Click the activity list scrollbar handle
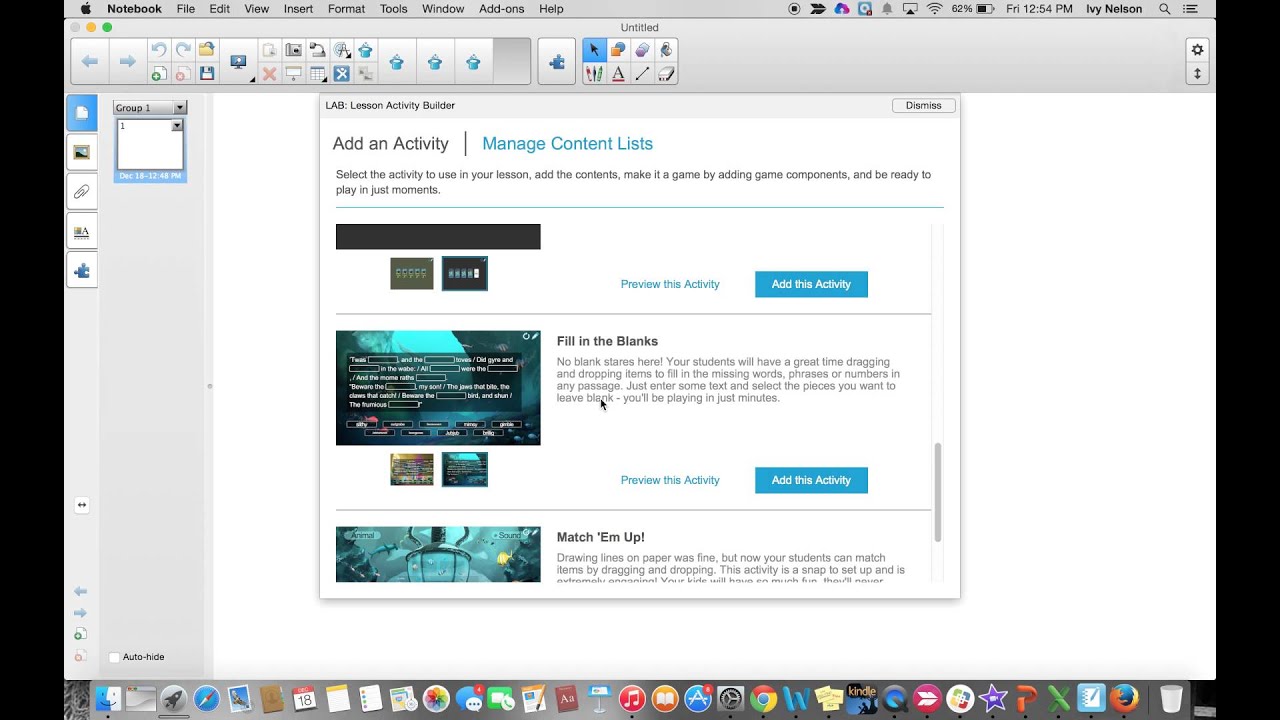 point(938,492)
